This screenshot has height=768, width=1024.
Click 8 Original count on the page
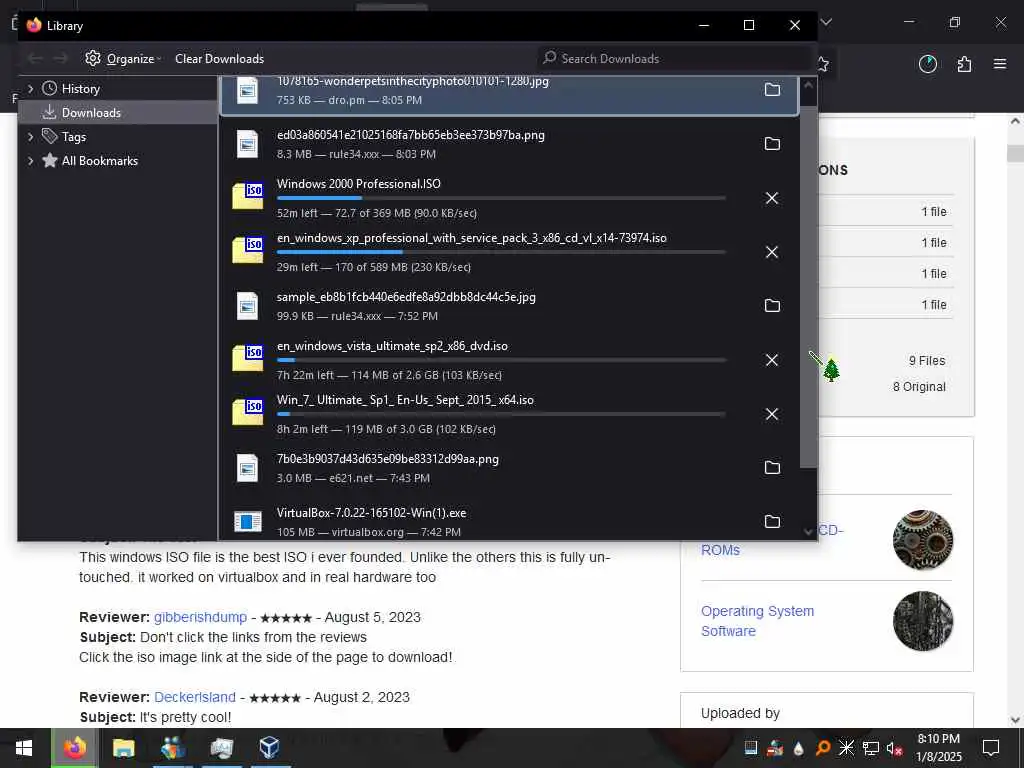pyautogui.click(x=919, y=387)
